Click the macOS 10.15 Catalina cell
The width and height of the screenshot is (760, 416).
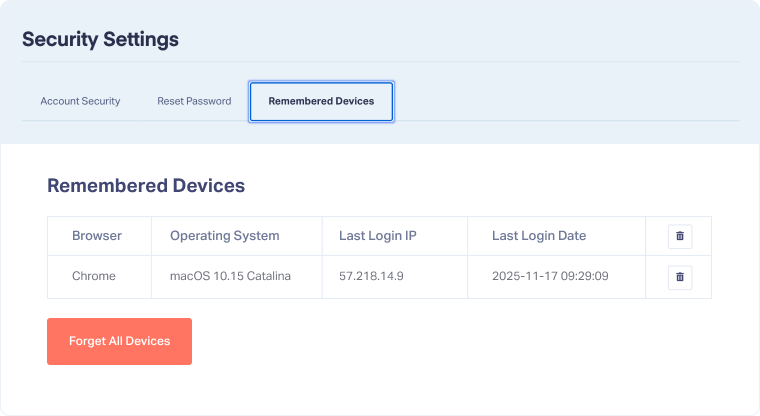(230, 276)
